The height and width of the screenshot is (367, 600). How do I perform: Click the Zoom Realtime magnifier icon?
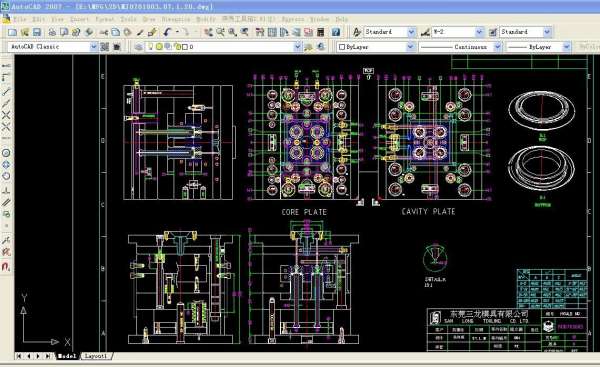[220, 32]
